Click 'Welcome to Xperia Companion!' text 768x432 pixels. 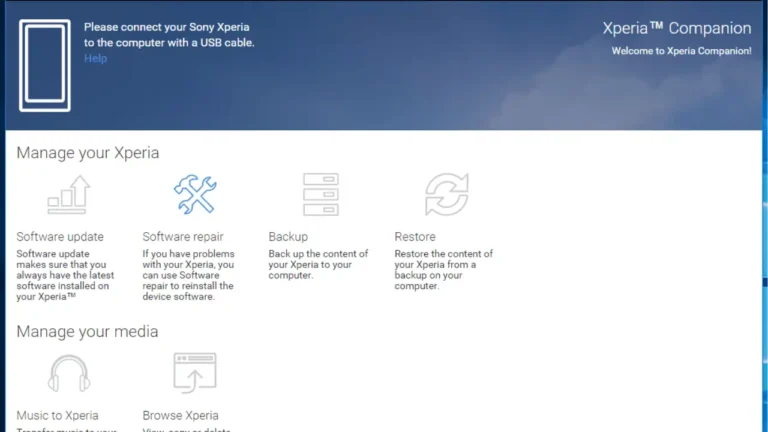[681, 51]
